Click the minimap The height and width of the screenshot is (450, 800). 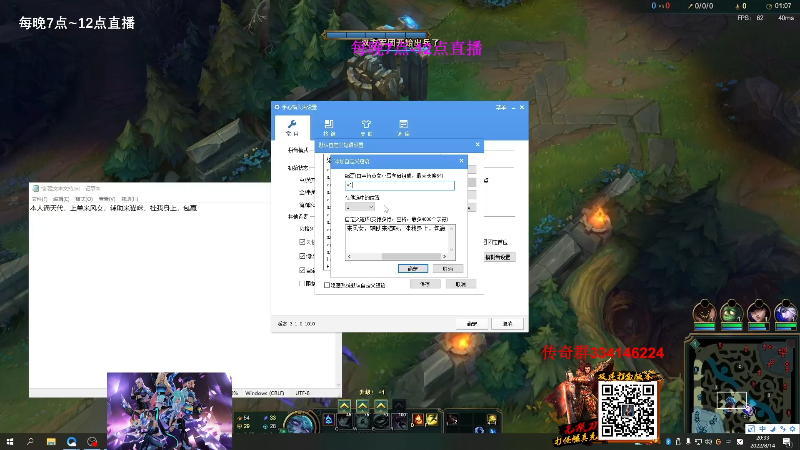click(742, 384)
